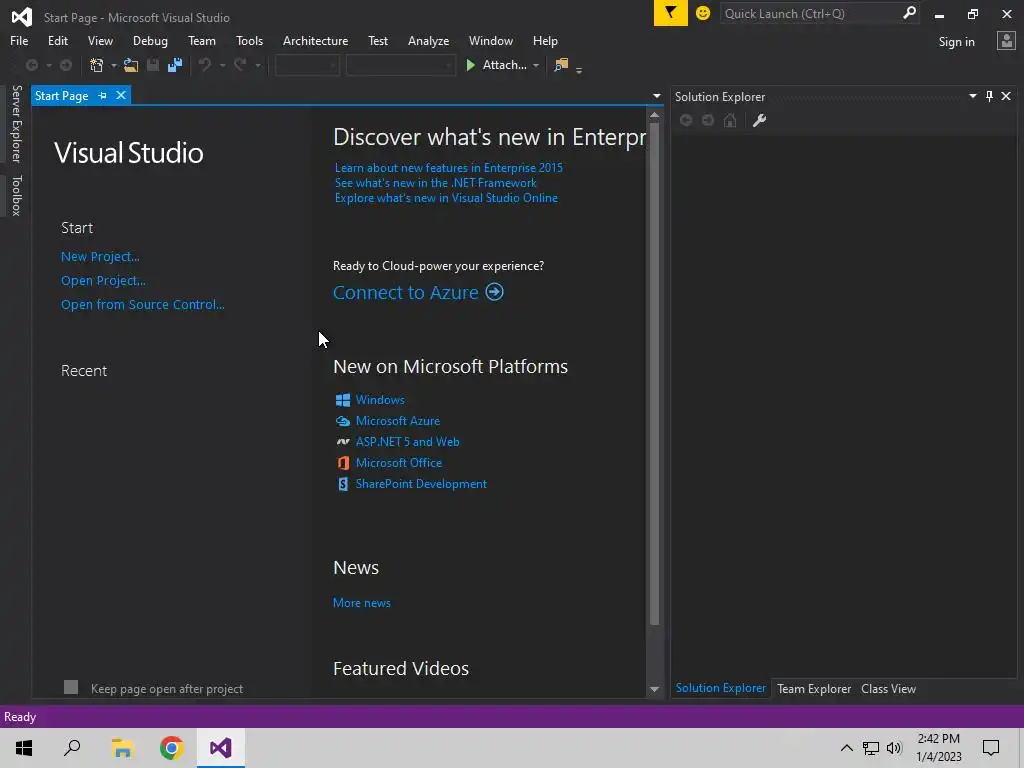
Task: Open the Attach button dropdown arrow
Action: click(536, 65)
